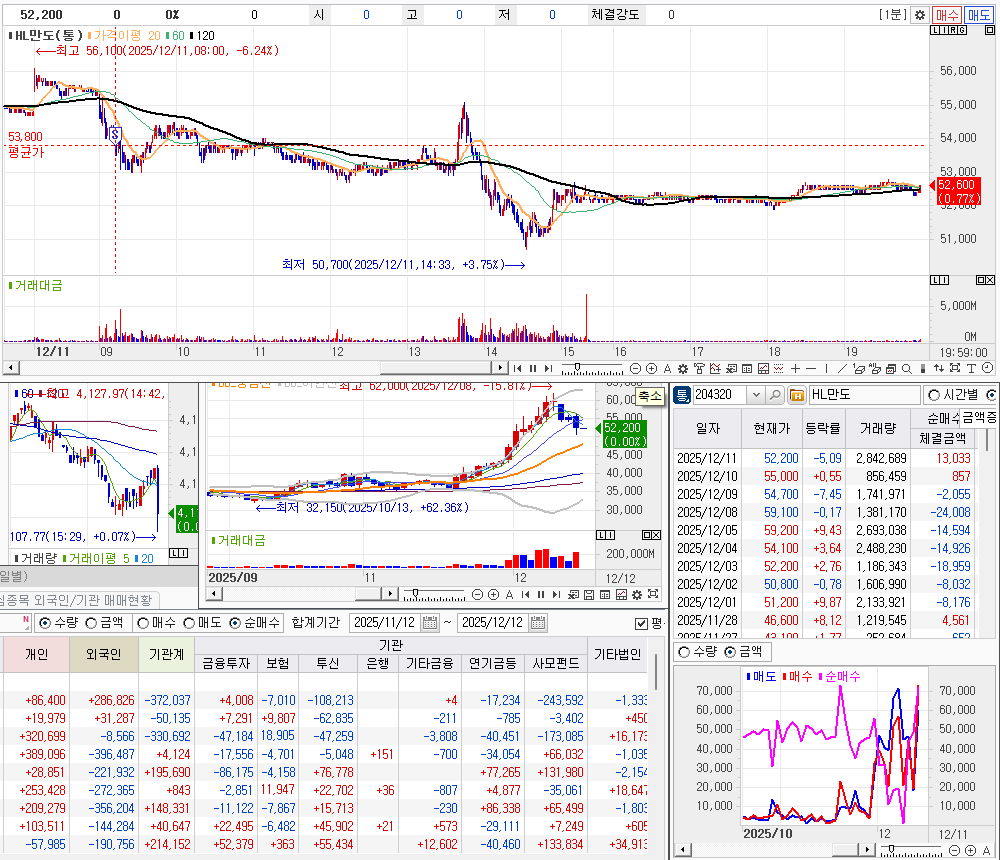Viewport: 1000px width, 860px height.
Task: Add indicator chart icon in main toolbar
Action: point(715,369)
